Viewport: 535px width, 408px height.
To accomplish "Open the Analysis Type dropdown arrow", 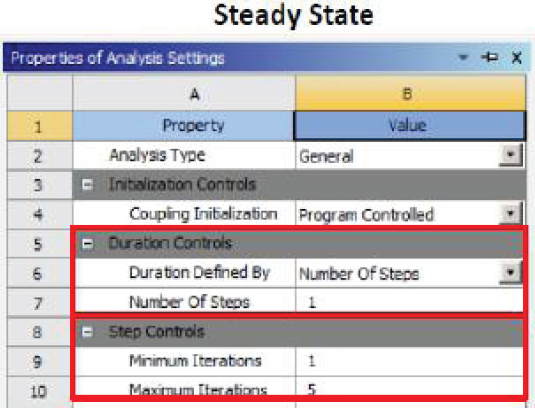I will [x=510, y=155].
